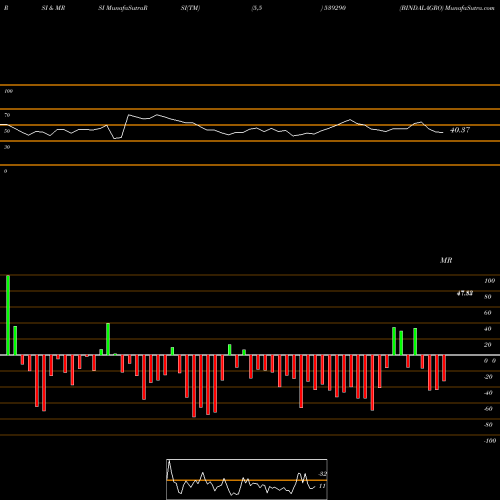The height and width of the screenshot is (500, 500).
Task: Select the SI MunafaSutraR header text
Action: [123, 8]
